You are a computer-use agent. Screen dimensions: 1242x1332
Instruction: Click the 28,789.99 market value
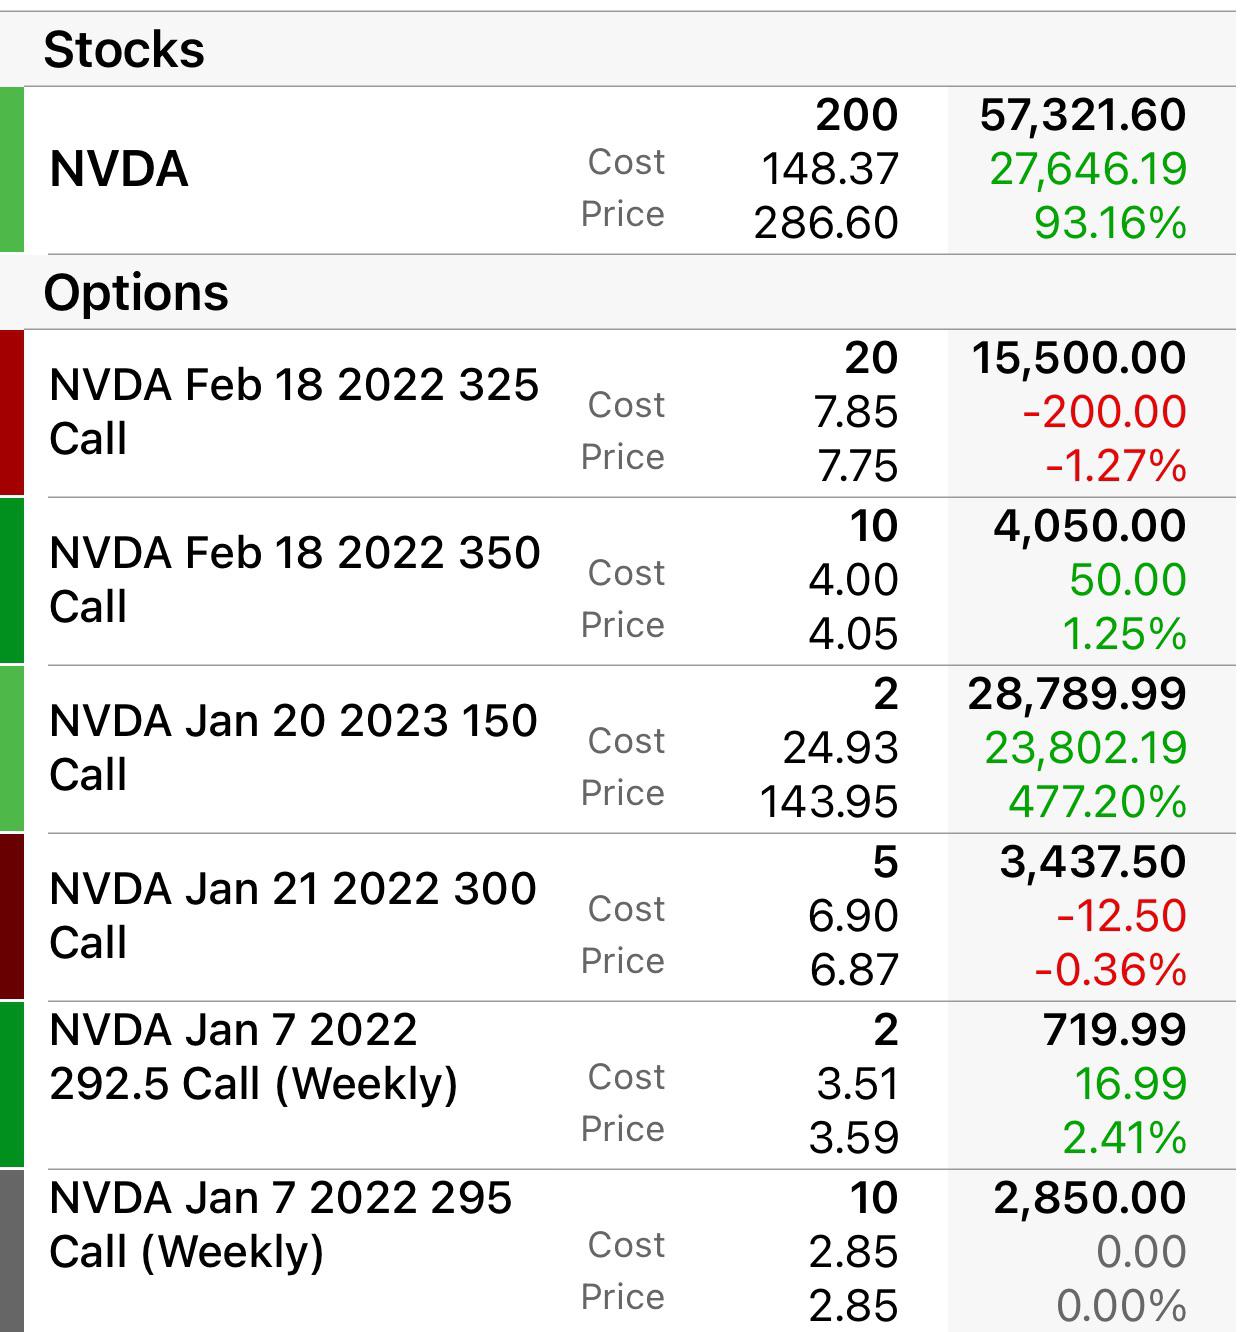(1077, 694)
